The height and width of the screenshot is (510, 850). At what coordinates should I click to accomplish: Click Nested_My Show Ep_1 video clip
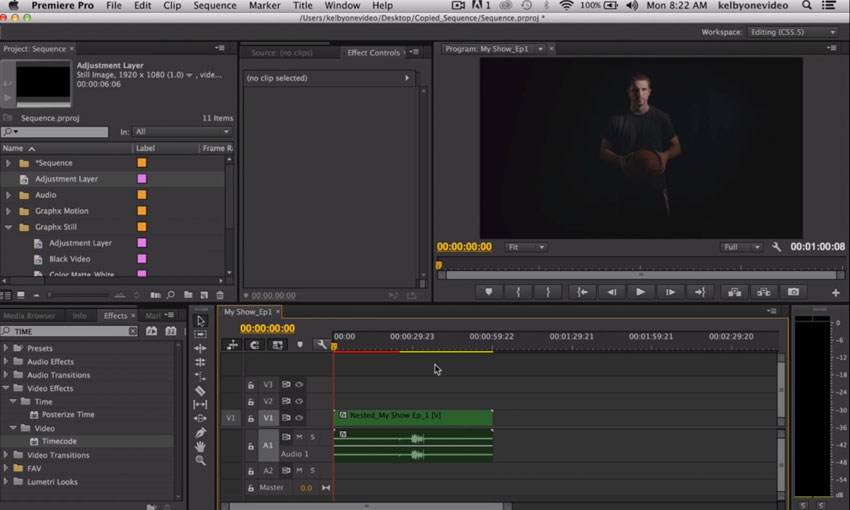(x=413, y=417)
